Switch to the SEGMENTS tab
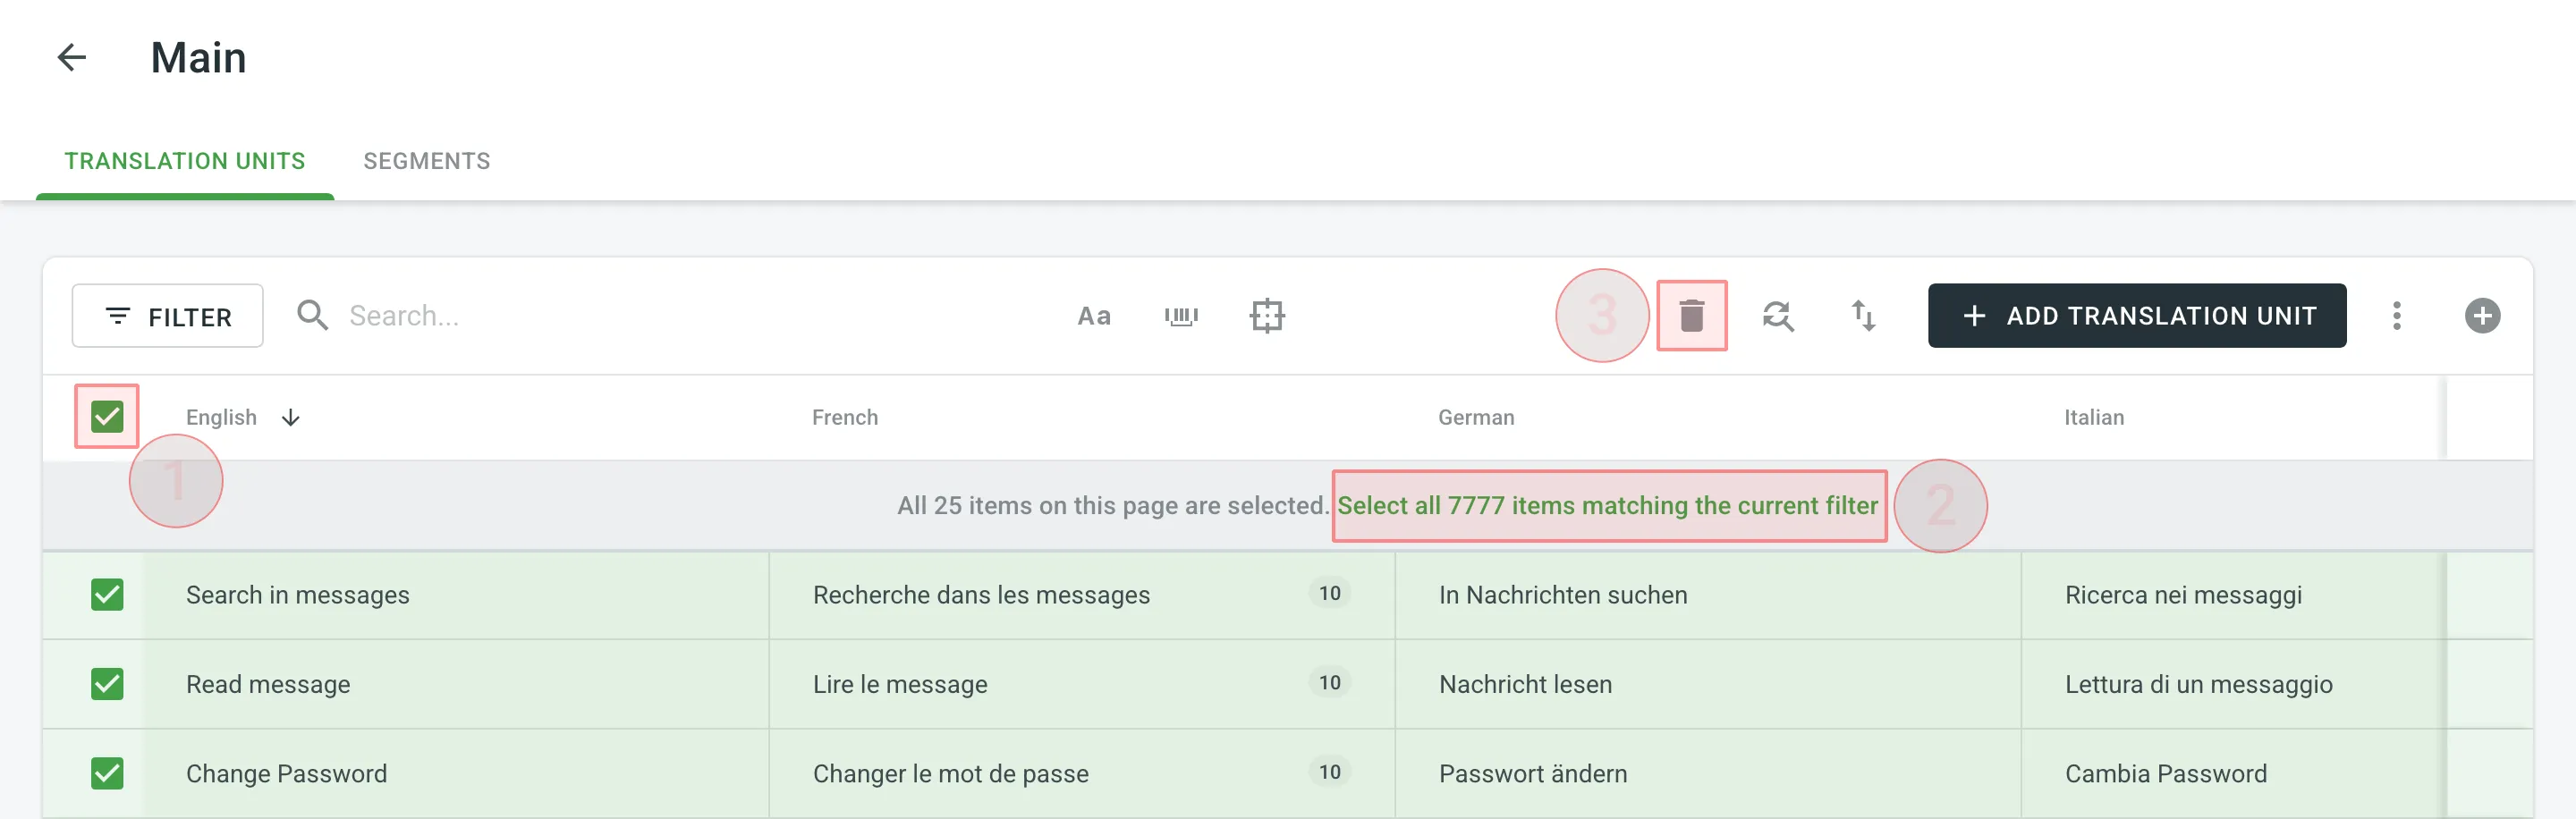Image resolution: width=2576 pixels, height=819 pixels. click(x=427, y=160)
